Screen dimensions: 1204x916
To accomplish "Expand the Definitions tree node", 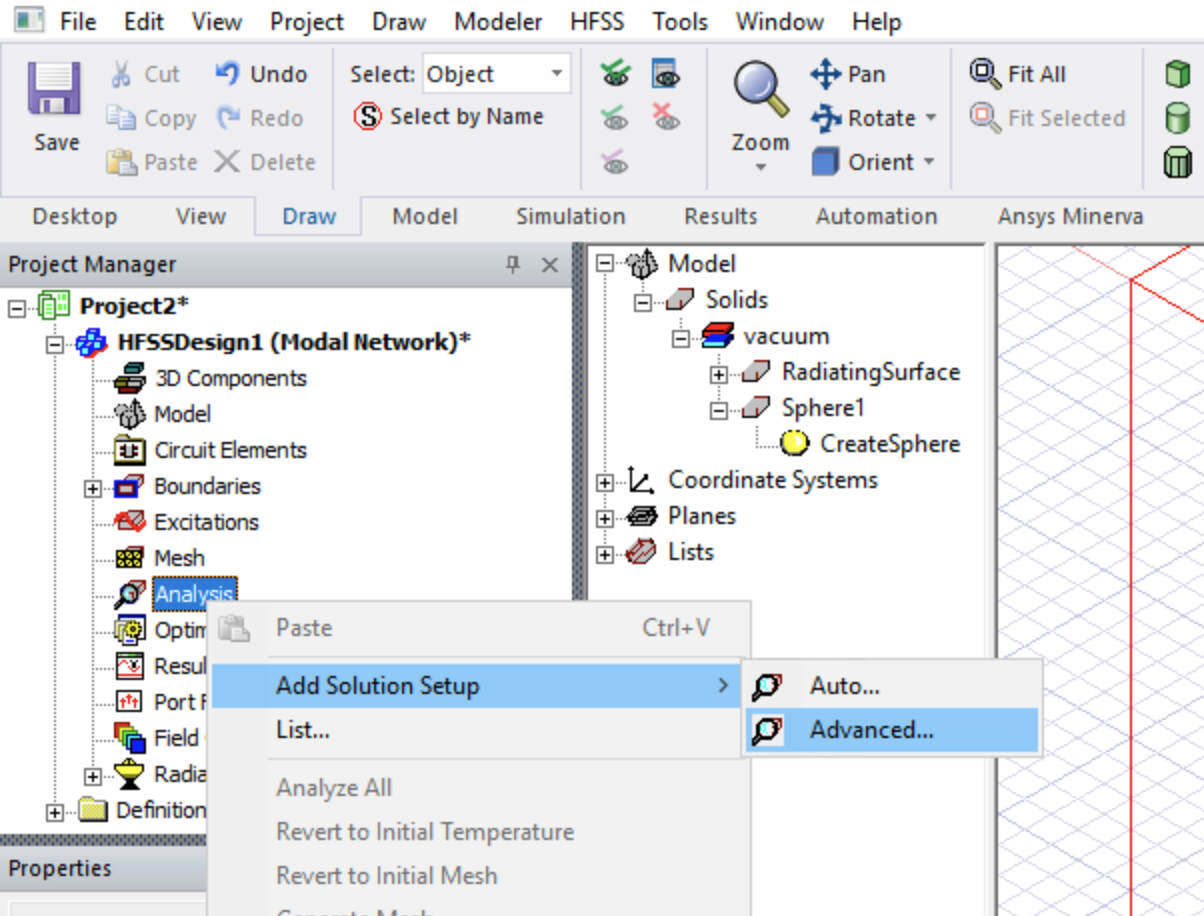I will pyautogui.click(x=55, y=811).
